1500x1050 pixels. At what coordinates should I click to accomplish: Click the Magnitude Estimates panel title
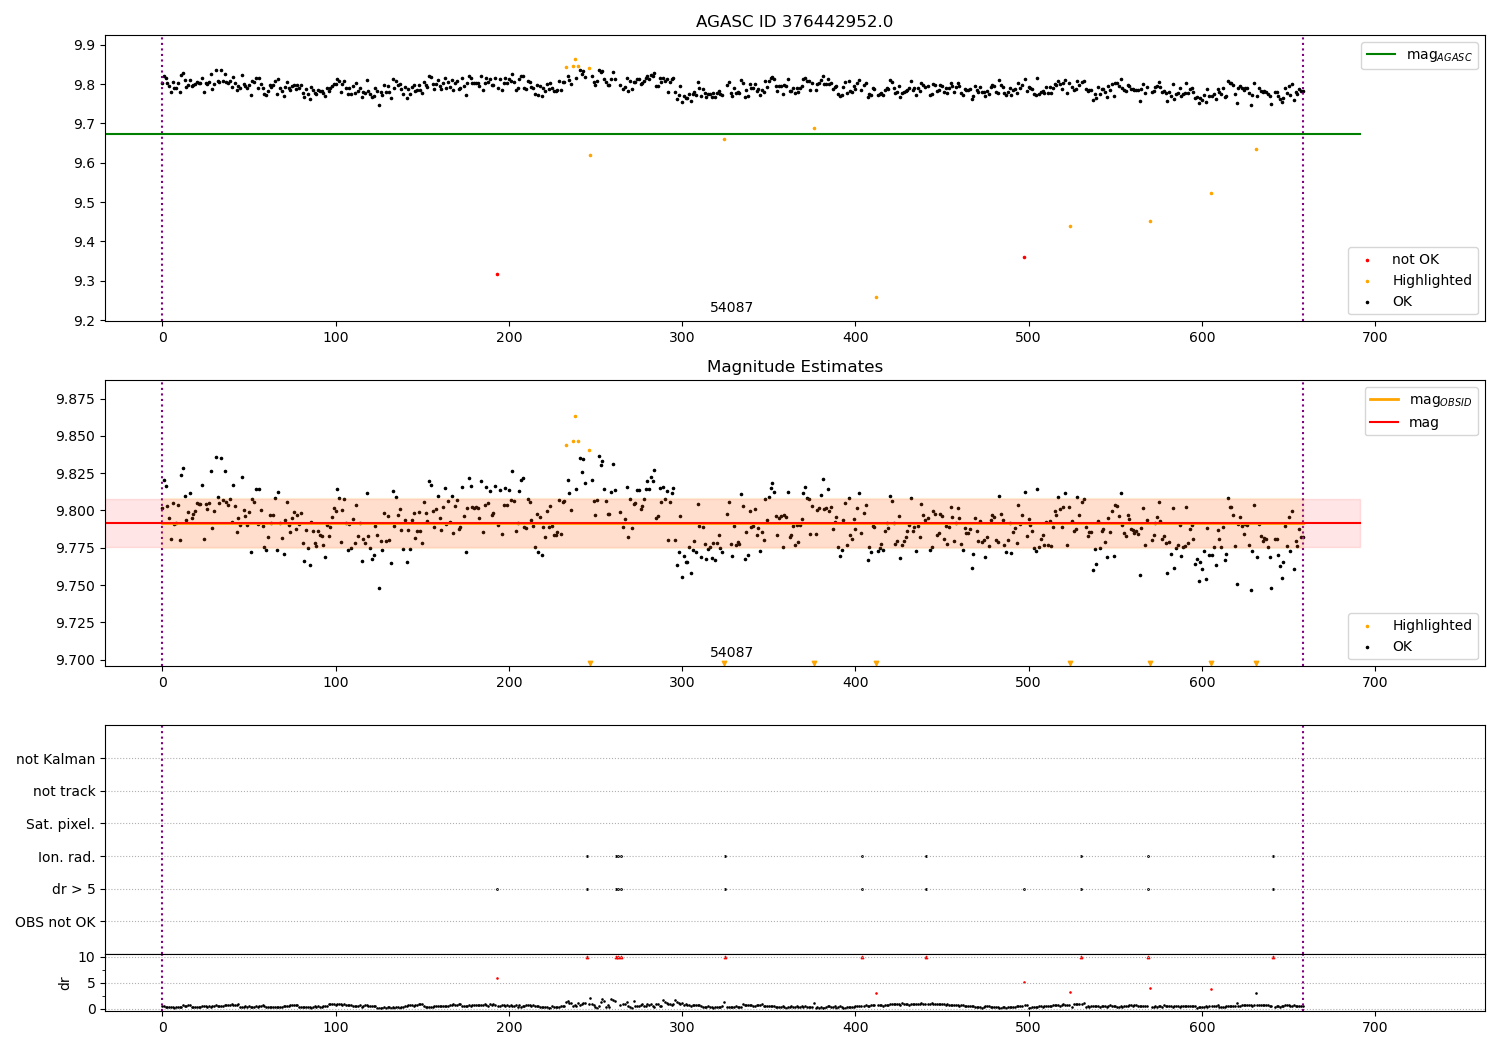(794, 367)
